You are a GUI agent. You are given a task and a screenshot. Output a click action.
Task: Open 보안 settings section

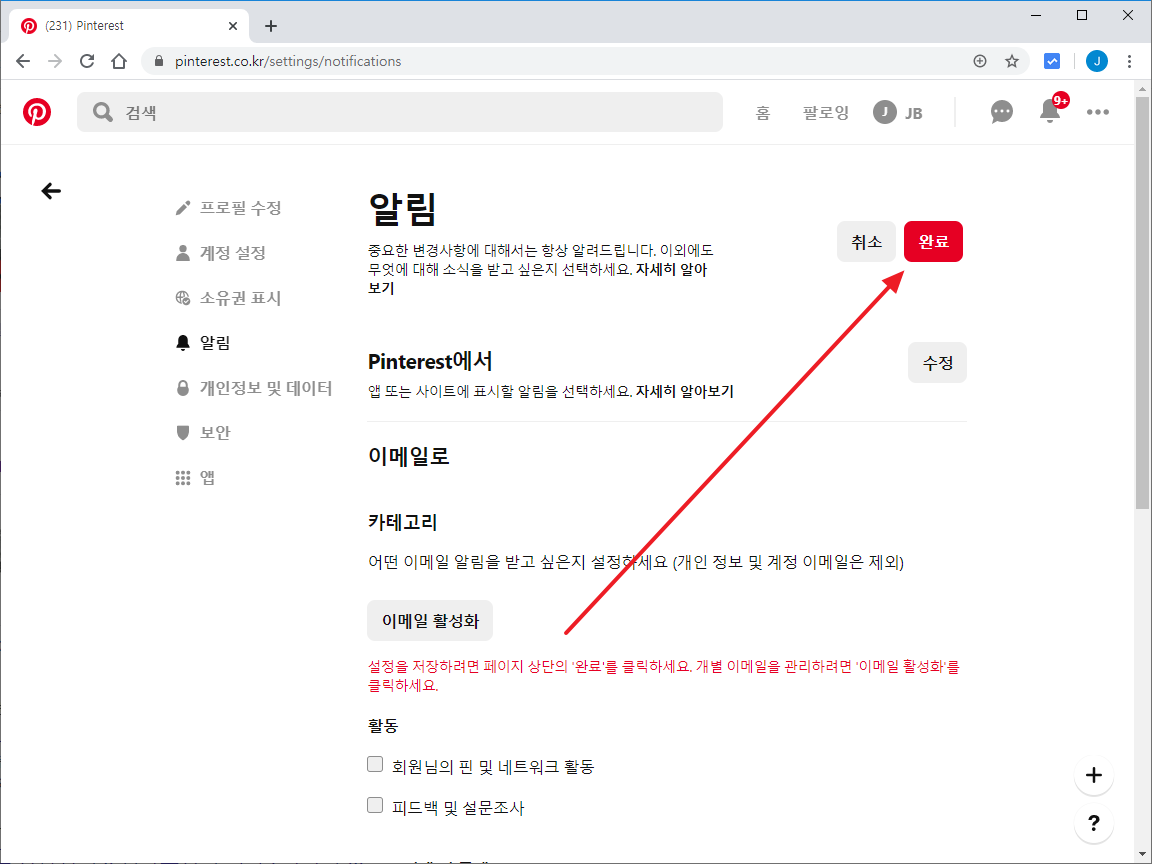[x=203, y=433]
